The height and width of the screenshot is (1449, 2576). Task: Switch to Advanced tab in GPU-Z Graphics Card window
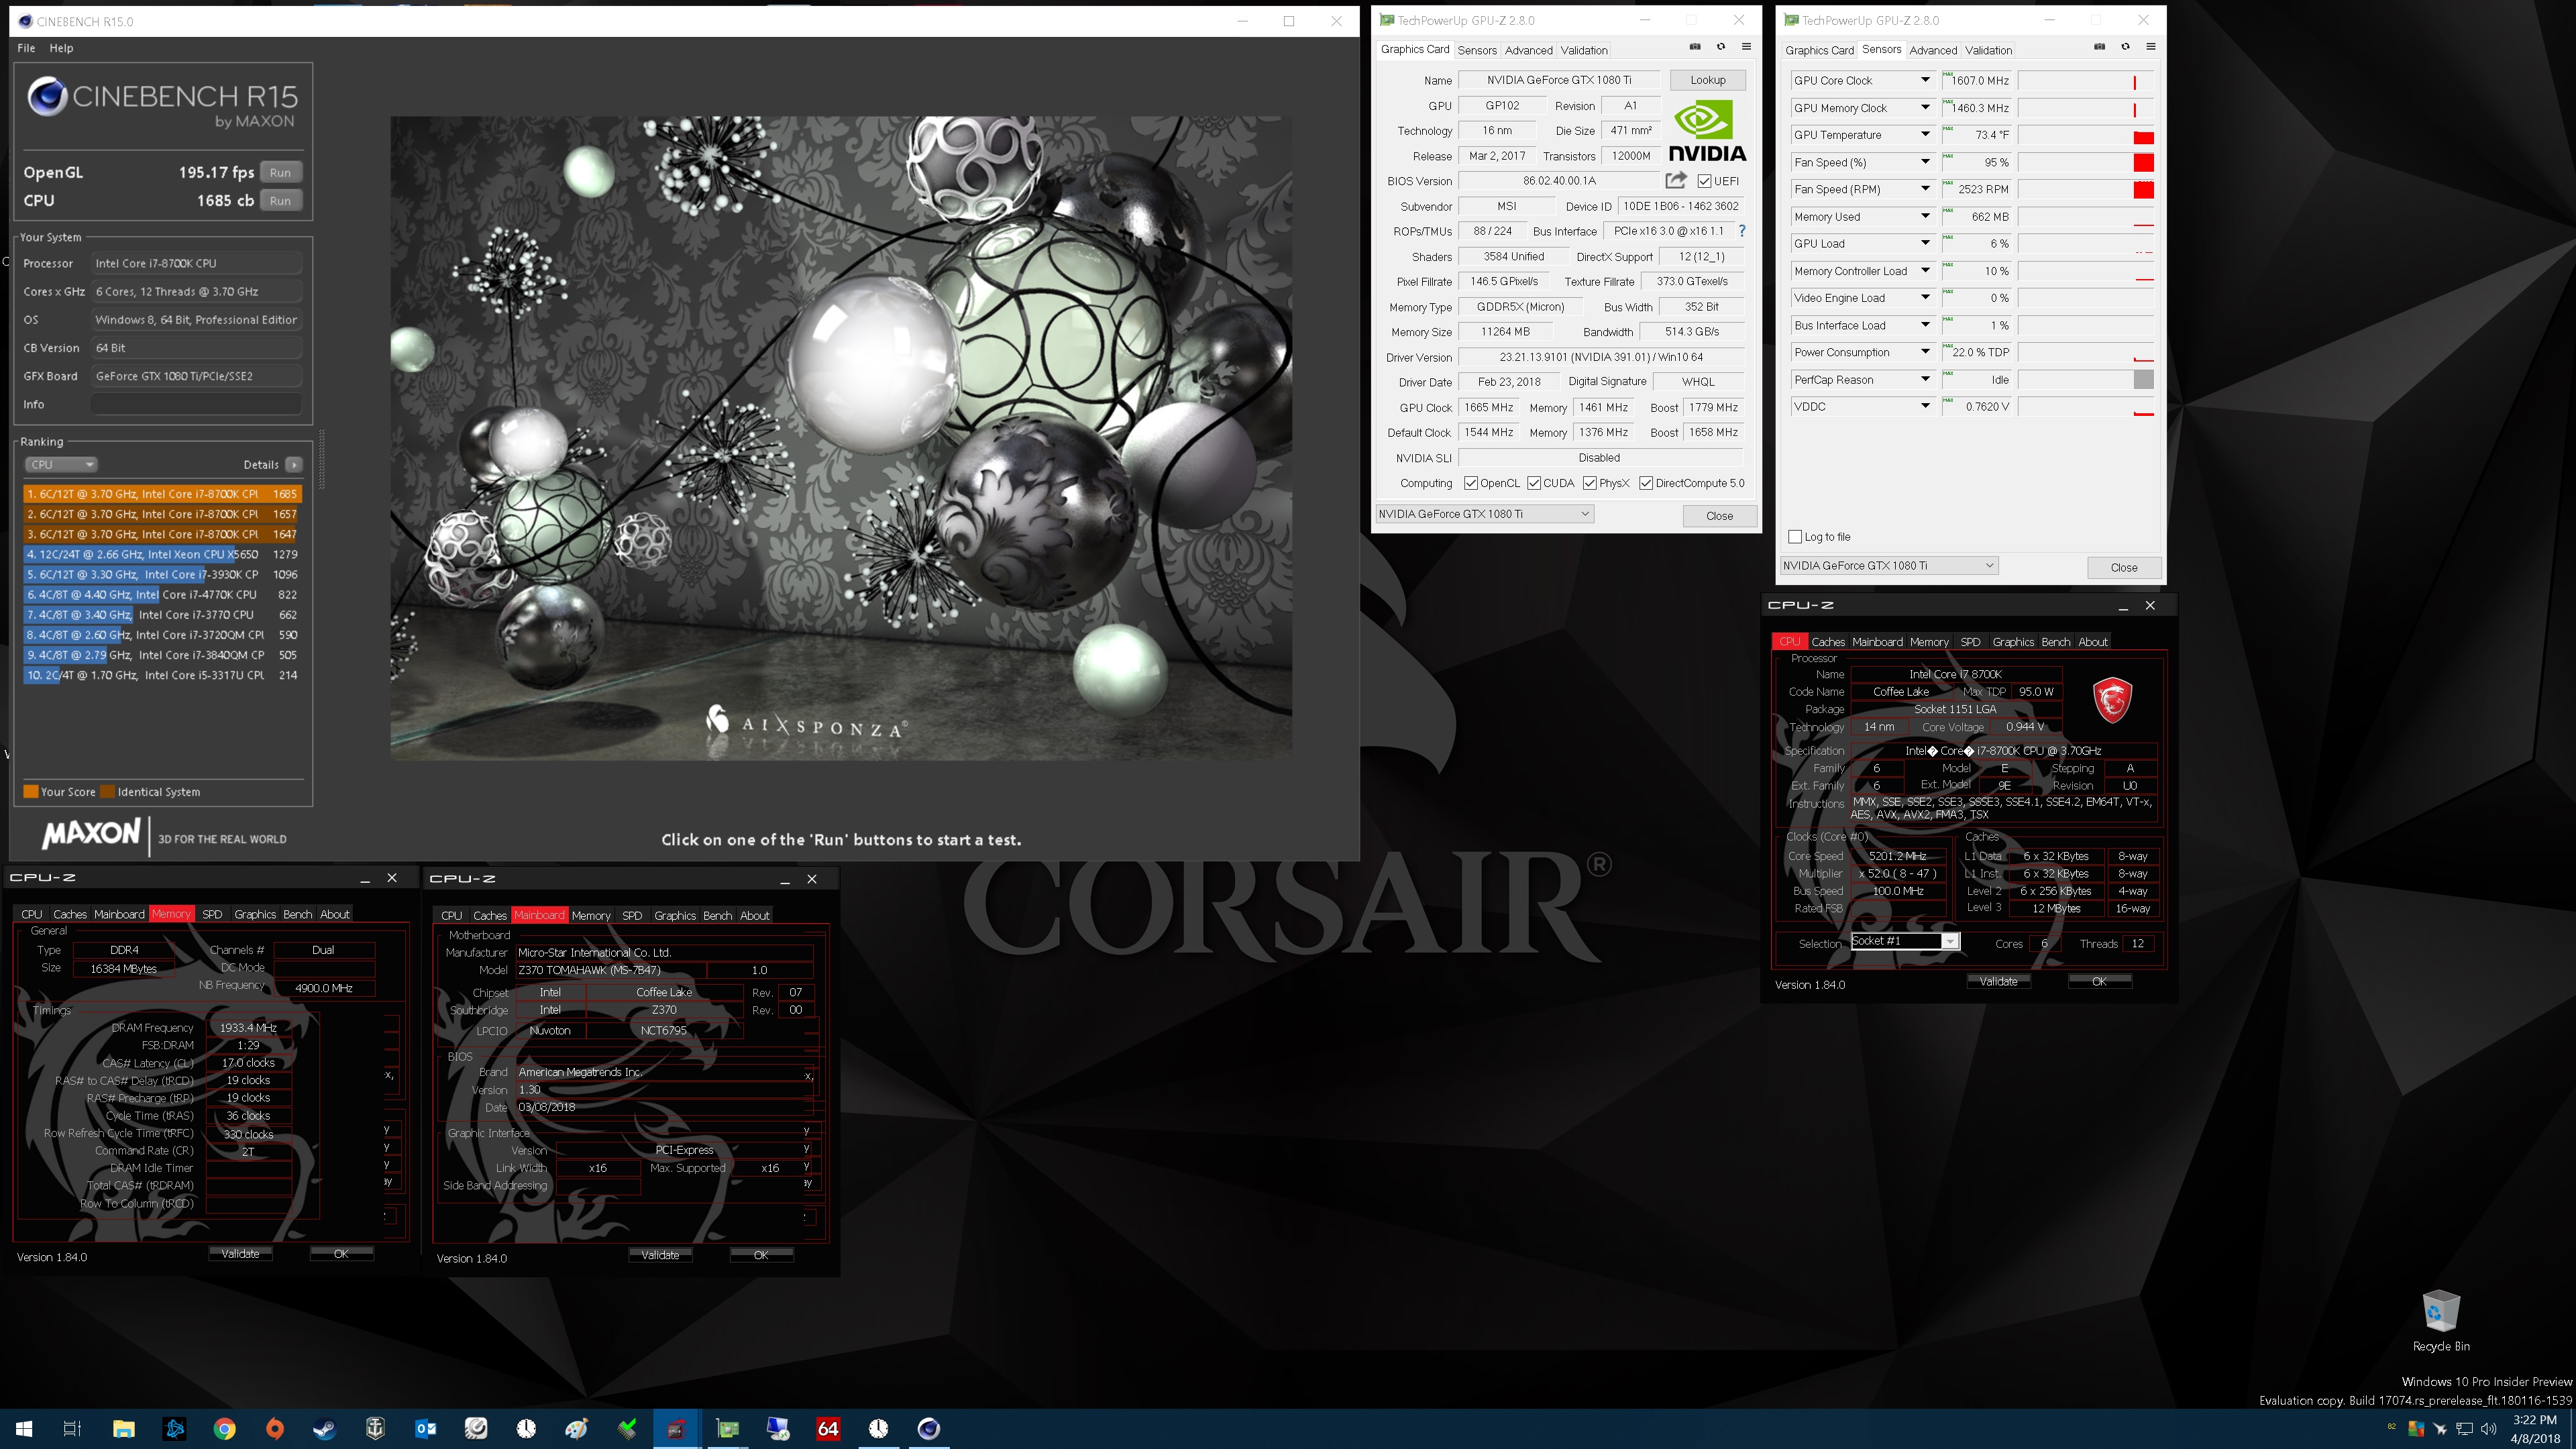click(x=1528, y=50)
